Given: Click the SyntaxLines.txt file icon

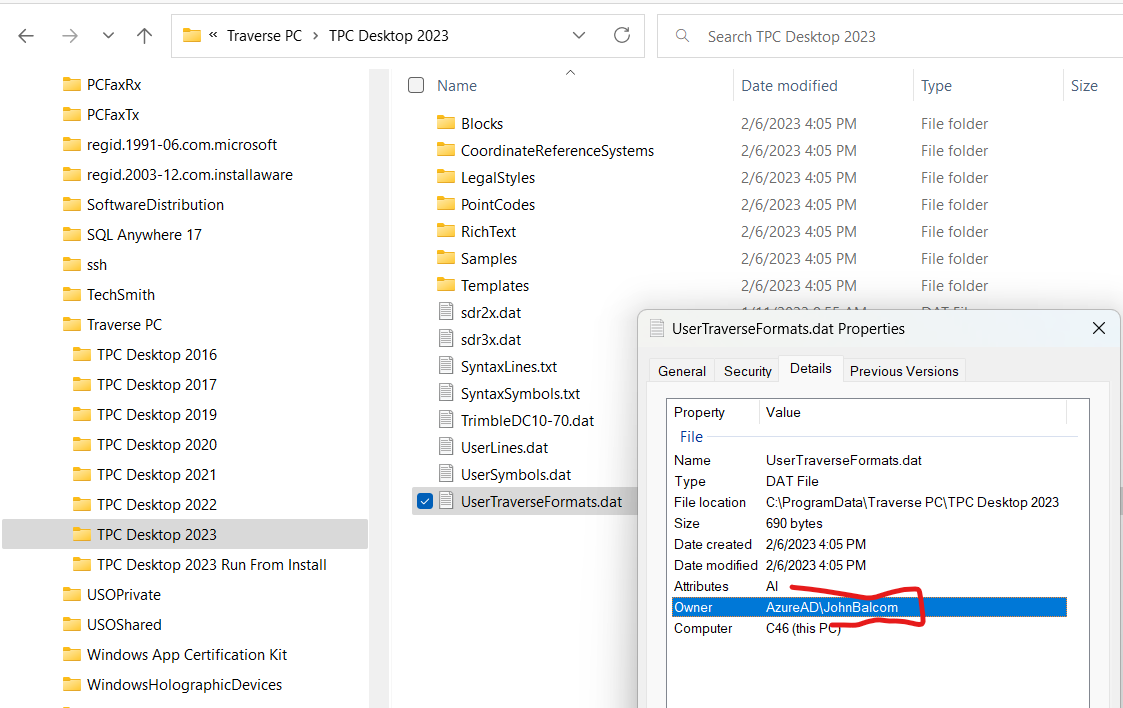Looking at the screenshot, I should point(446,366).
